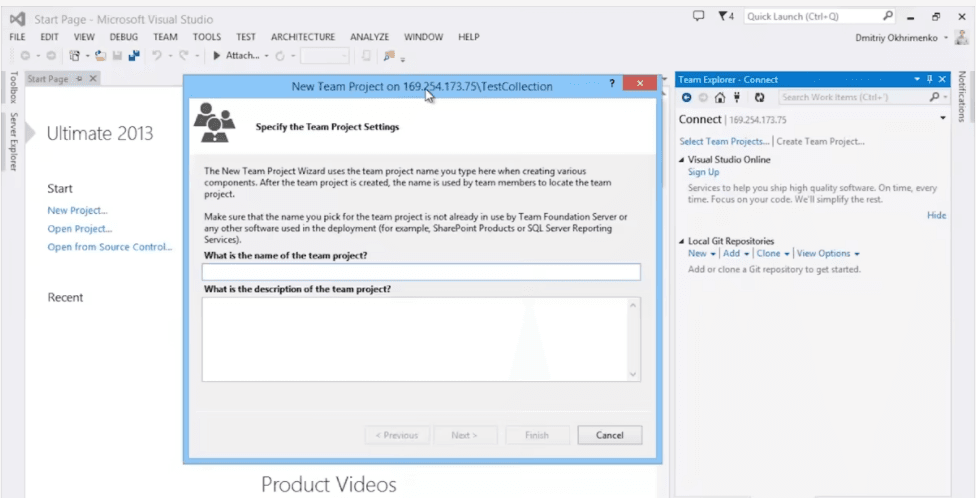
Task: Click the New Project toolbar icon
Action: coord(75,56)
